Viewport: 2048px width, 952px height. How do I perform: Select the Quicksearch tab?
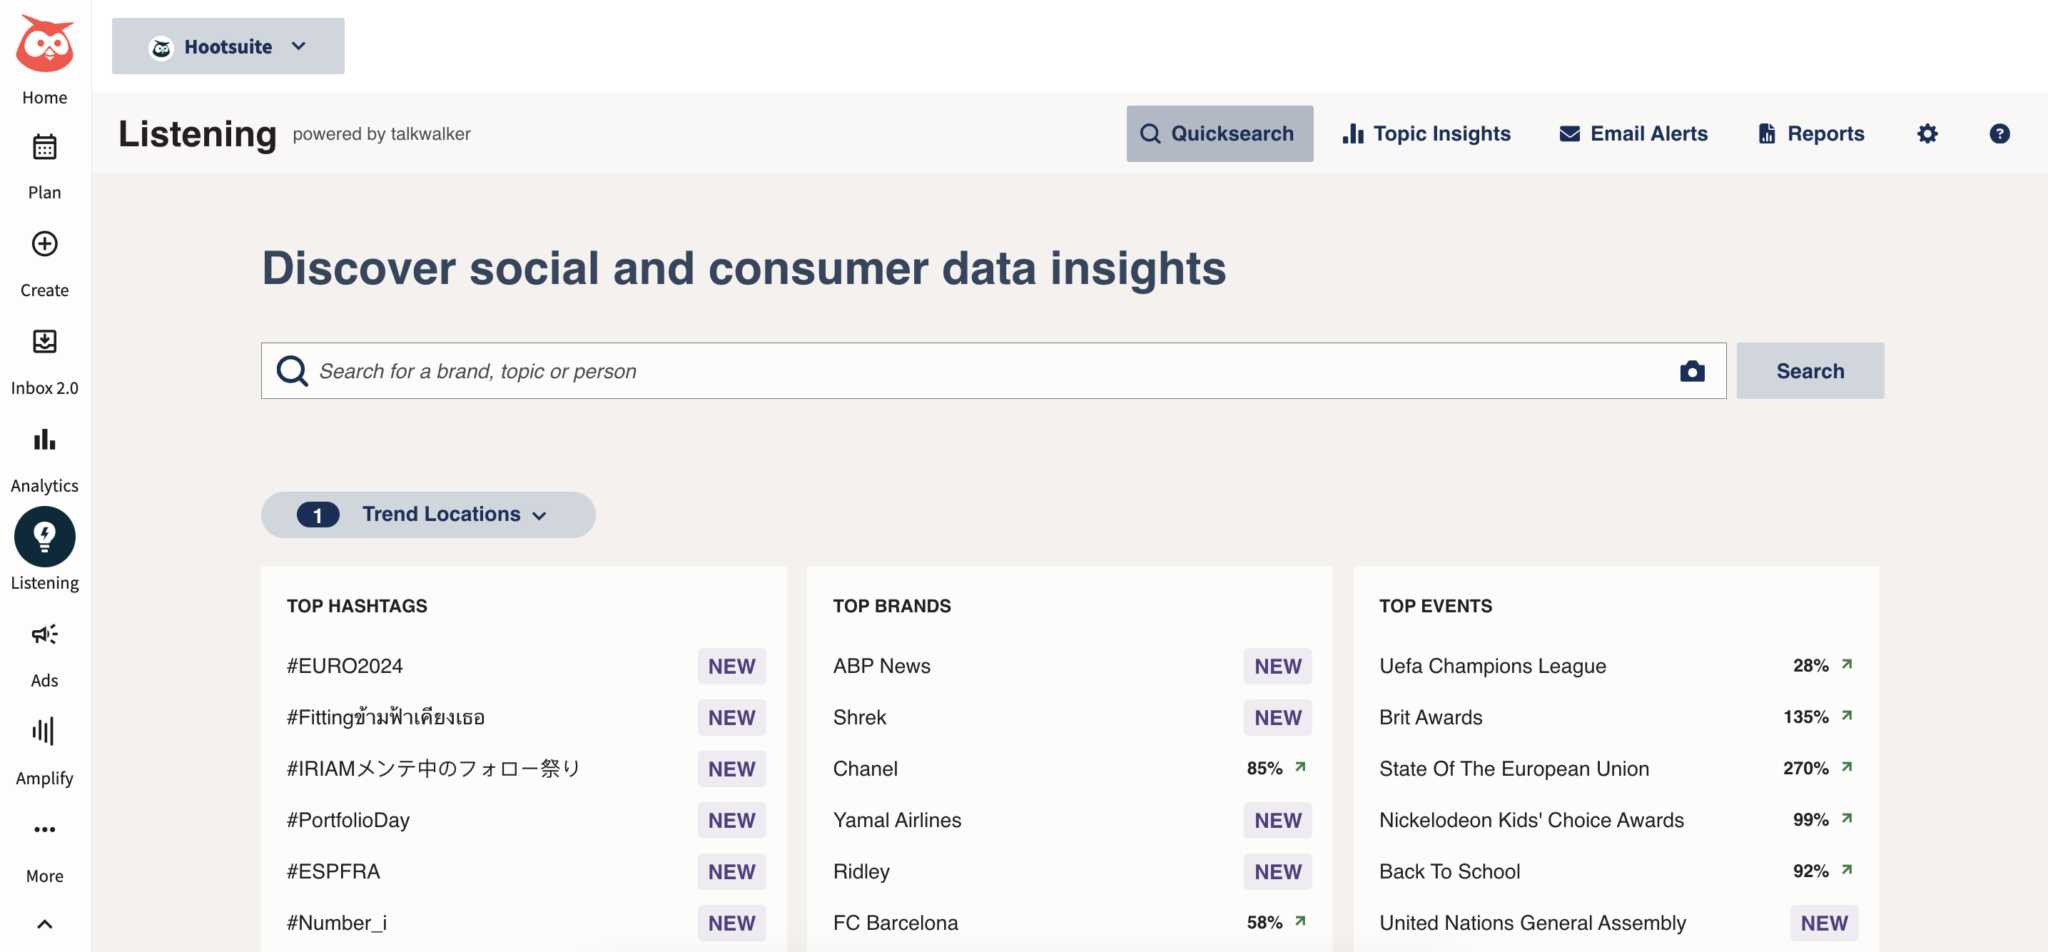(x=1219, y=133)
